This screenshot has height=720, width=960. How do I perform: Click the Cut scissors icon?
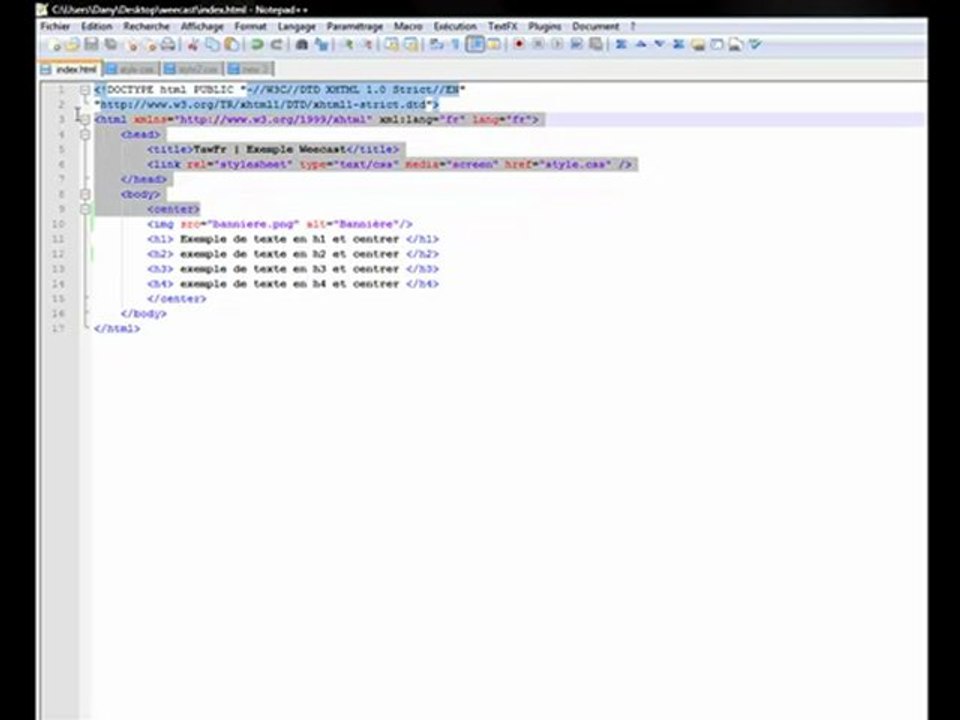pos(193,45)
